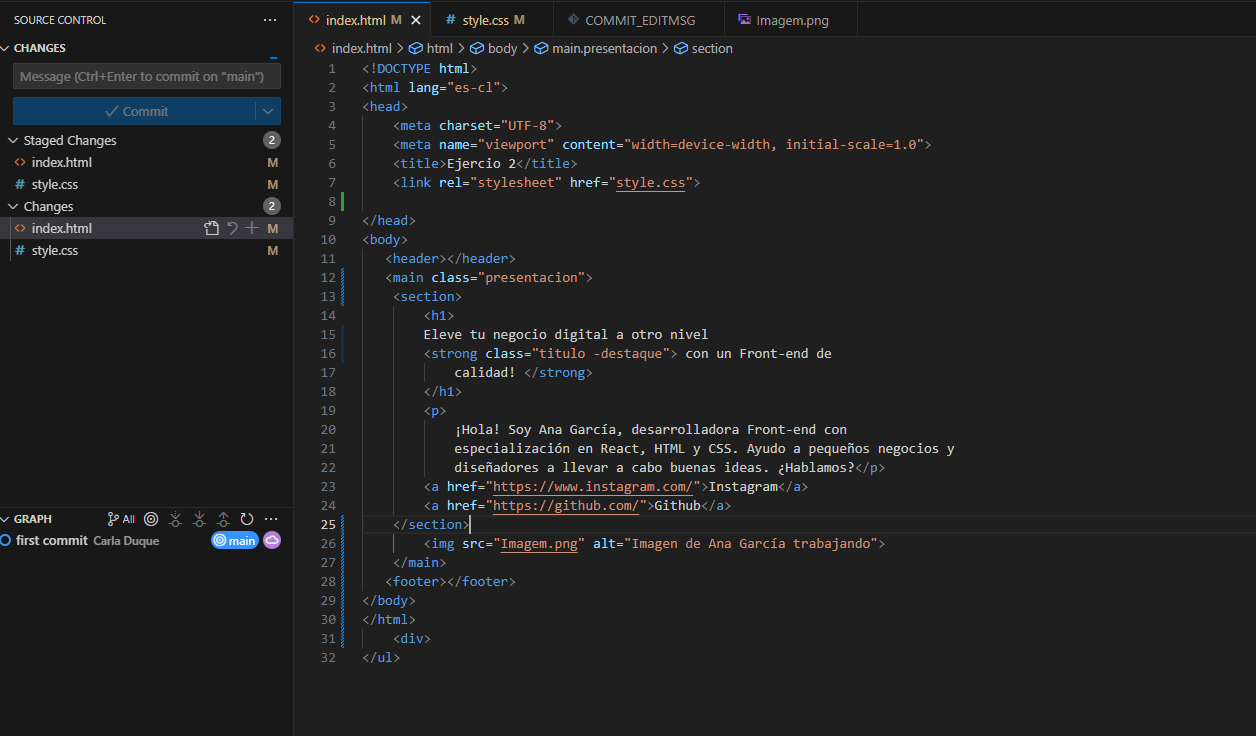This screenshot has height=736, width=1256.
Task: Follow the style.css link on line 7
Action: click(651, 183)
